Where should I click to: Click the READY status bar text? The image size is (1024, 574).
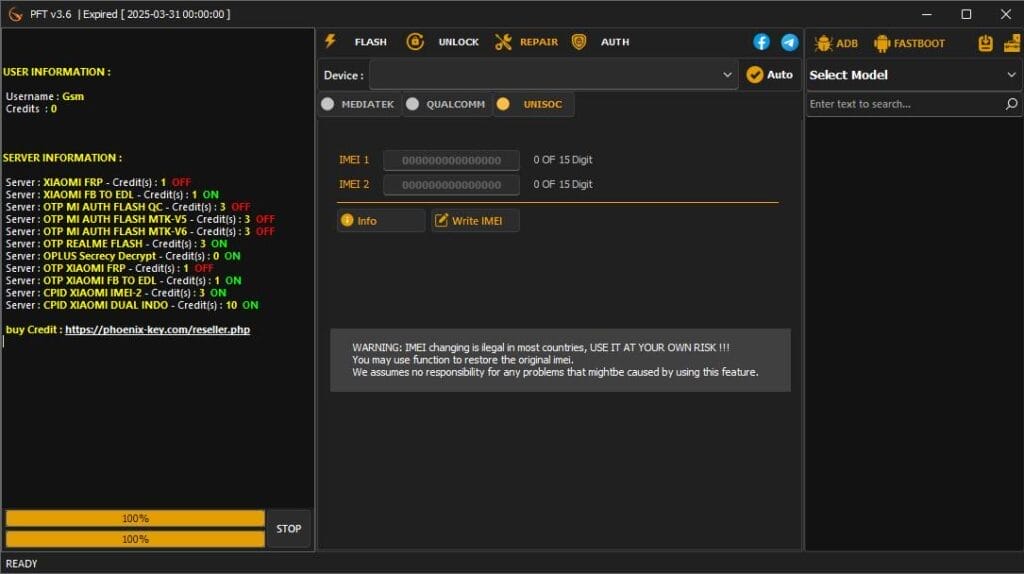(x=22, y=564)
